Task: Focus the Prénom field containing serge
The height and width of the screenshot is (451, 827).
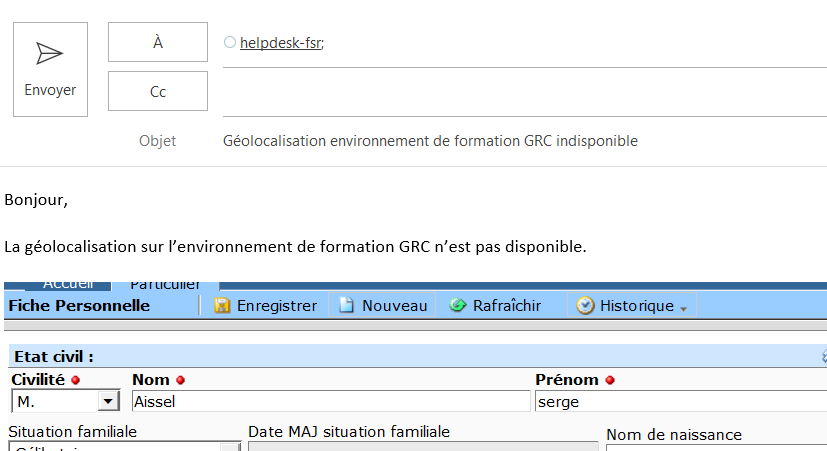Action: [x=680, y=401]
